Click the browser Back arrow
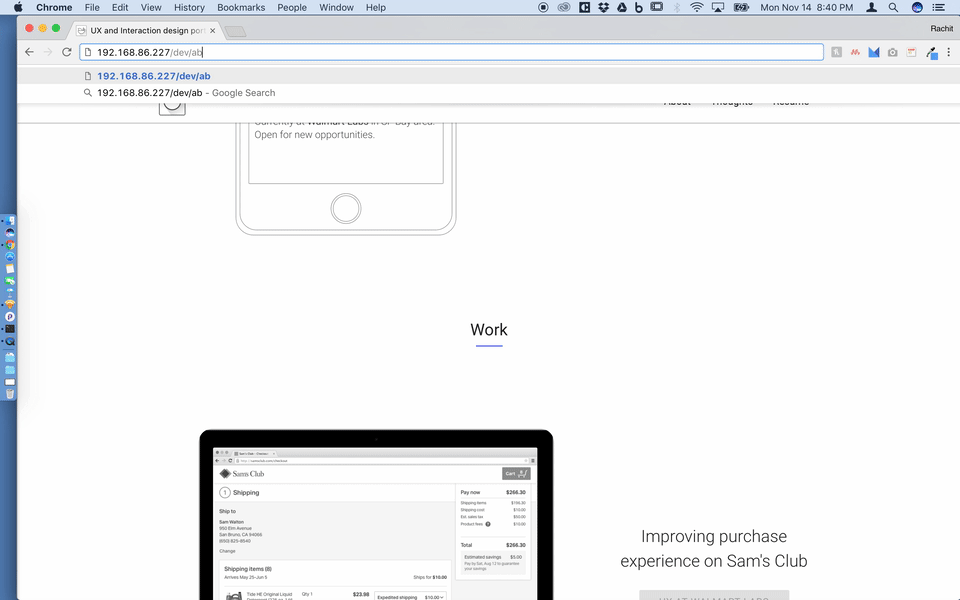This screenshot has width=960, height=600. pos(29,52)
